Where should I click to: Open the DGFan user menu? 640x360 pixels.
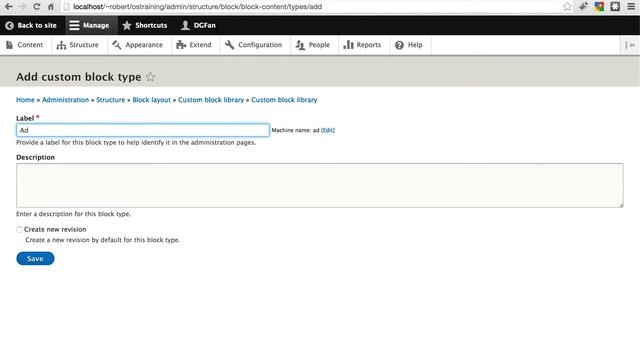point(198,25)
